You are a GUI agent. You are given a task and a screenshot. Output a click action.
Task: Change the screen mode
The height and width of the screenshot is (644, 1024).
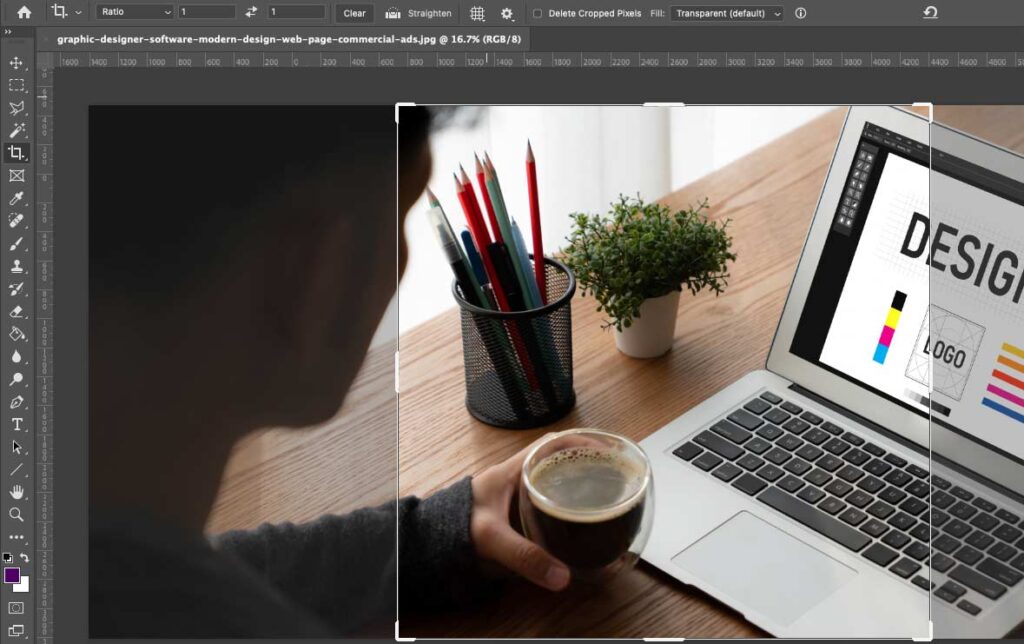coord(16,630)
